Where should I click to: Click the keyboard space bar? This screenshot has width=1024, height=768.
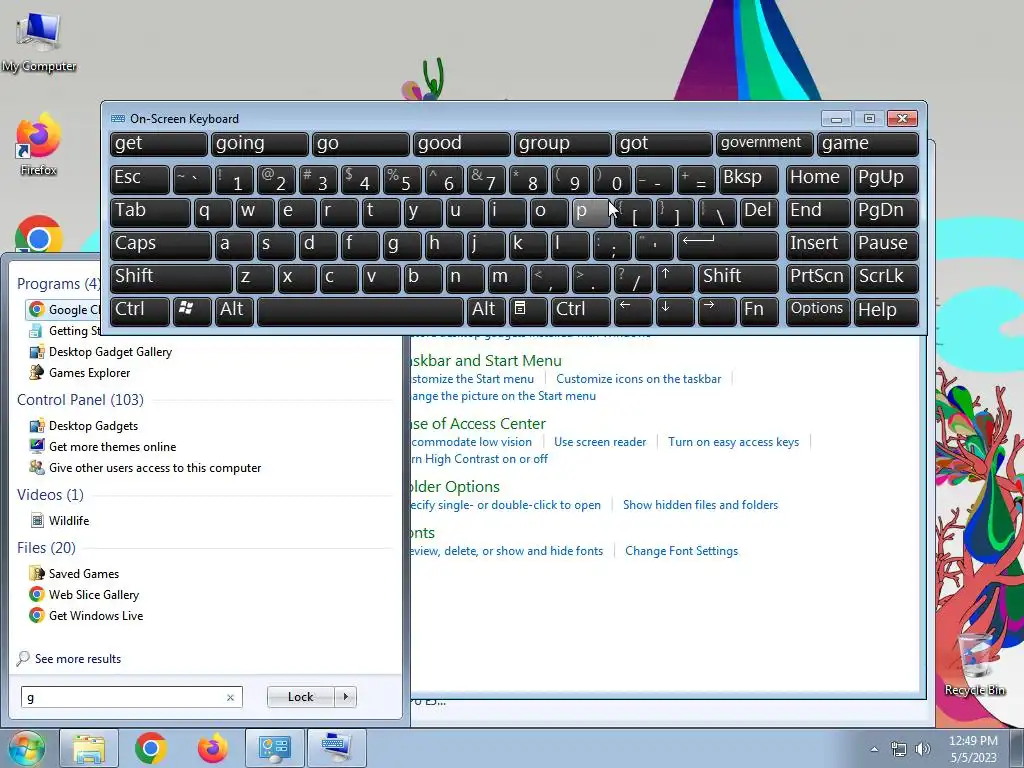(x=360, y=310)
